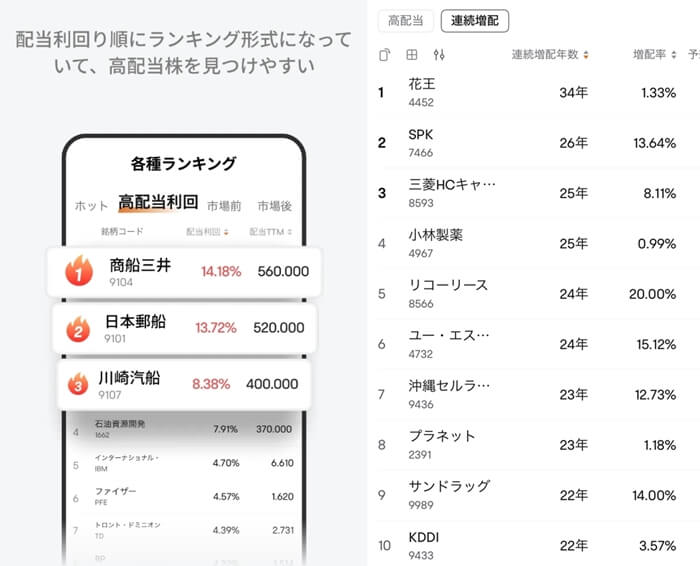Open トロント・ドミニオン TD row
The width and height of the screenshot is (700, 566).
pyautogui.click(x=183, y=530)
